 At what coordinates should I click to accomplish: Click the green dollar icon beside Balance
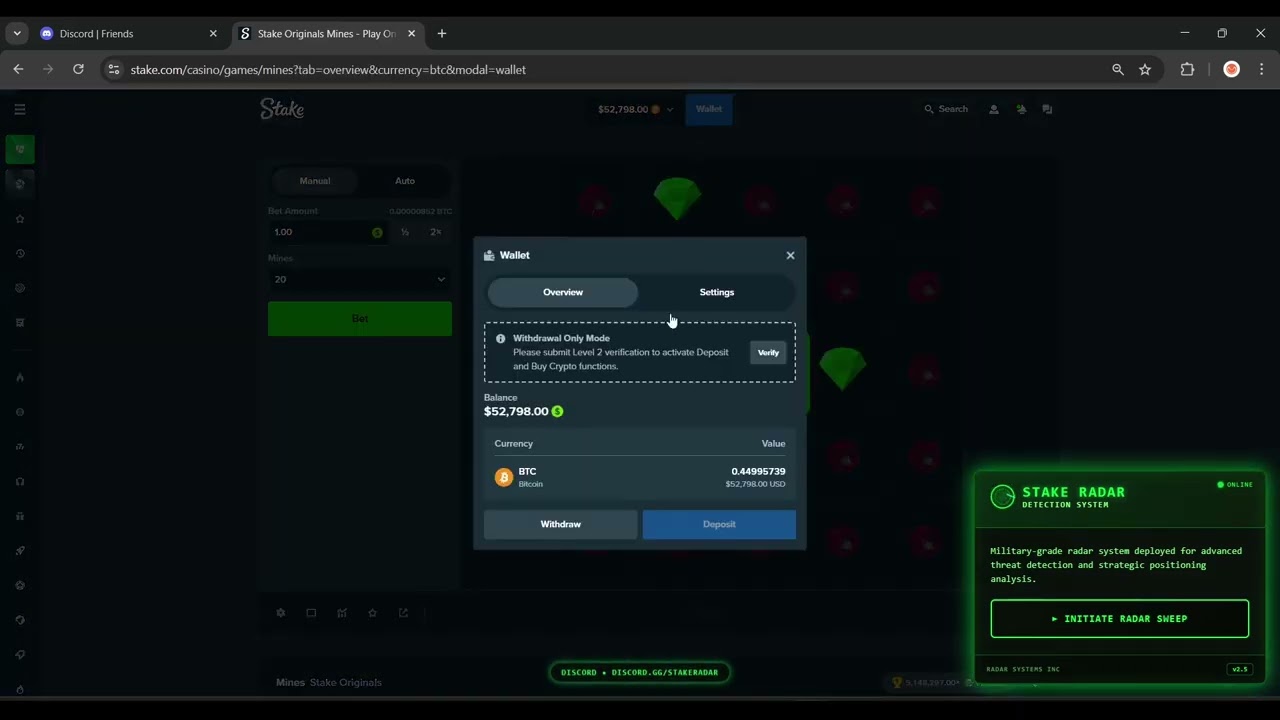(557, 411)
